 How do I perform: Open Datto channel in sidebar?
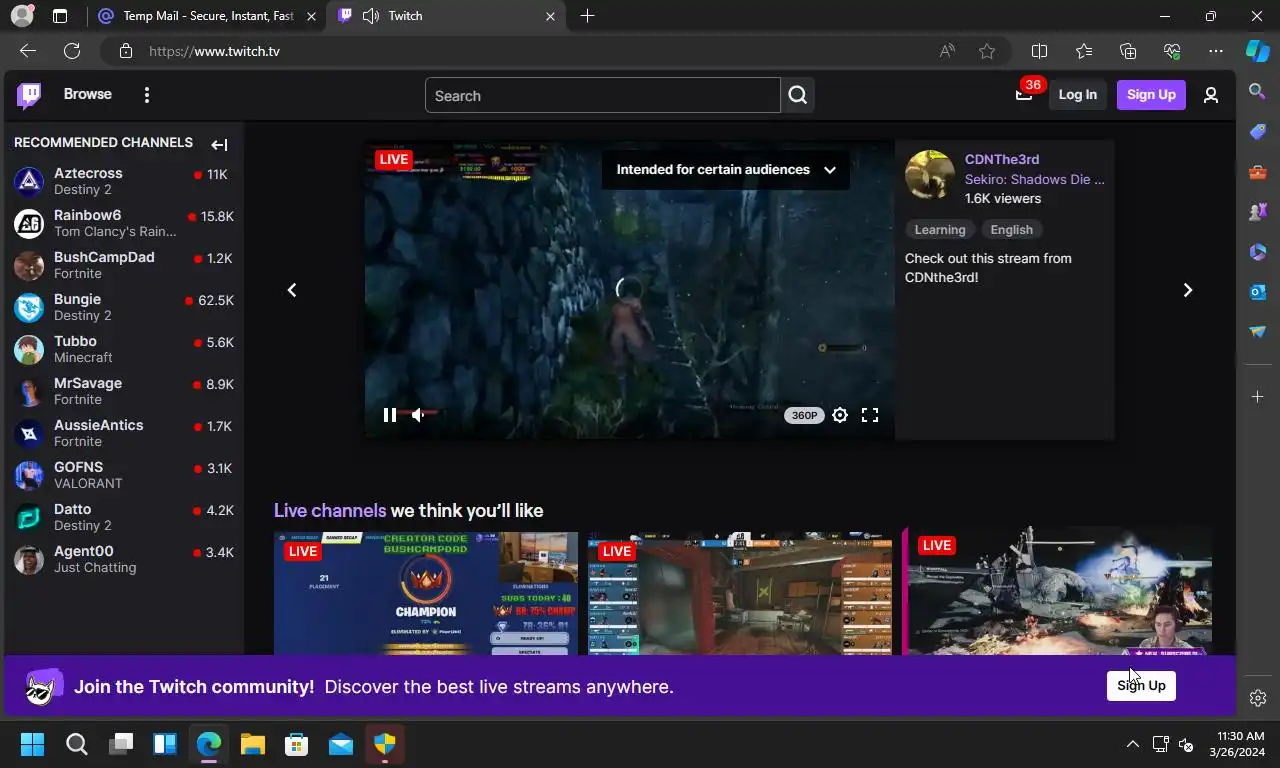[x=123, y=517]
